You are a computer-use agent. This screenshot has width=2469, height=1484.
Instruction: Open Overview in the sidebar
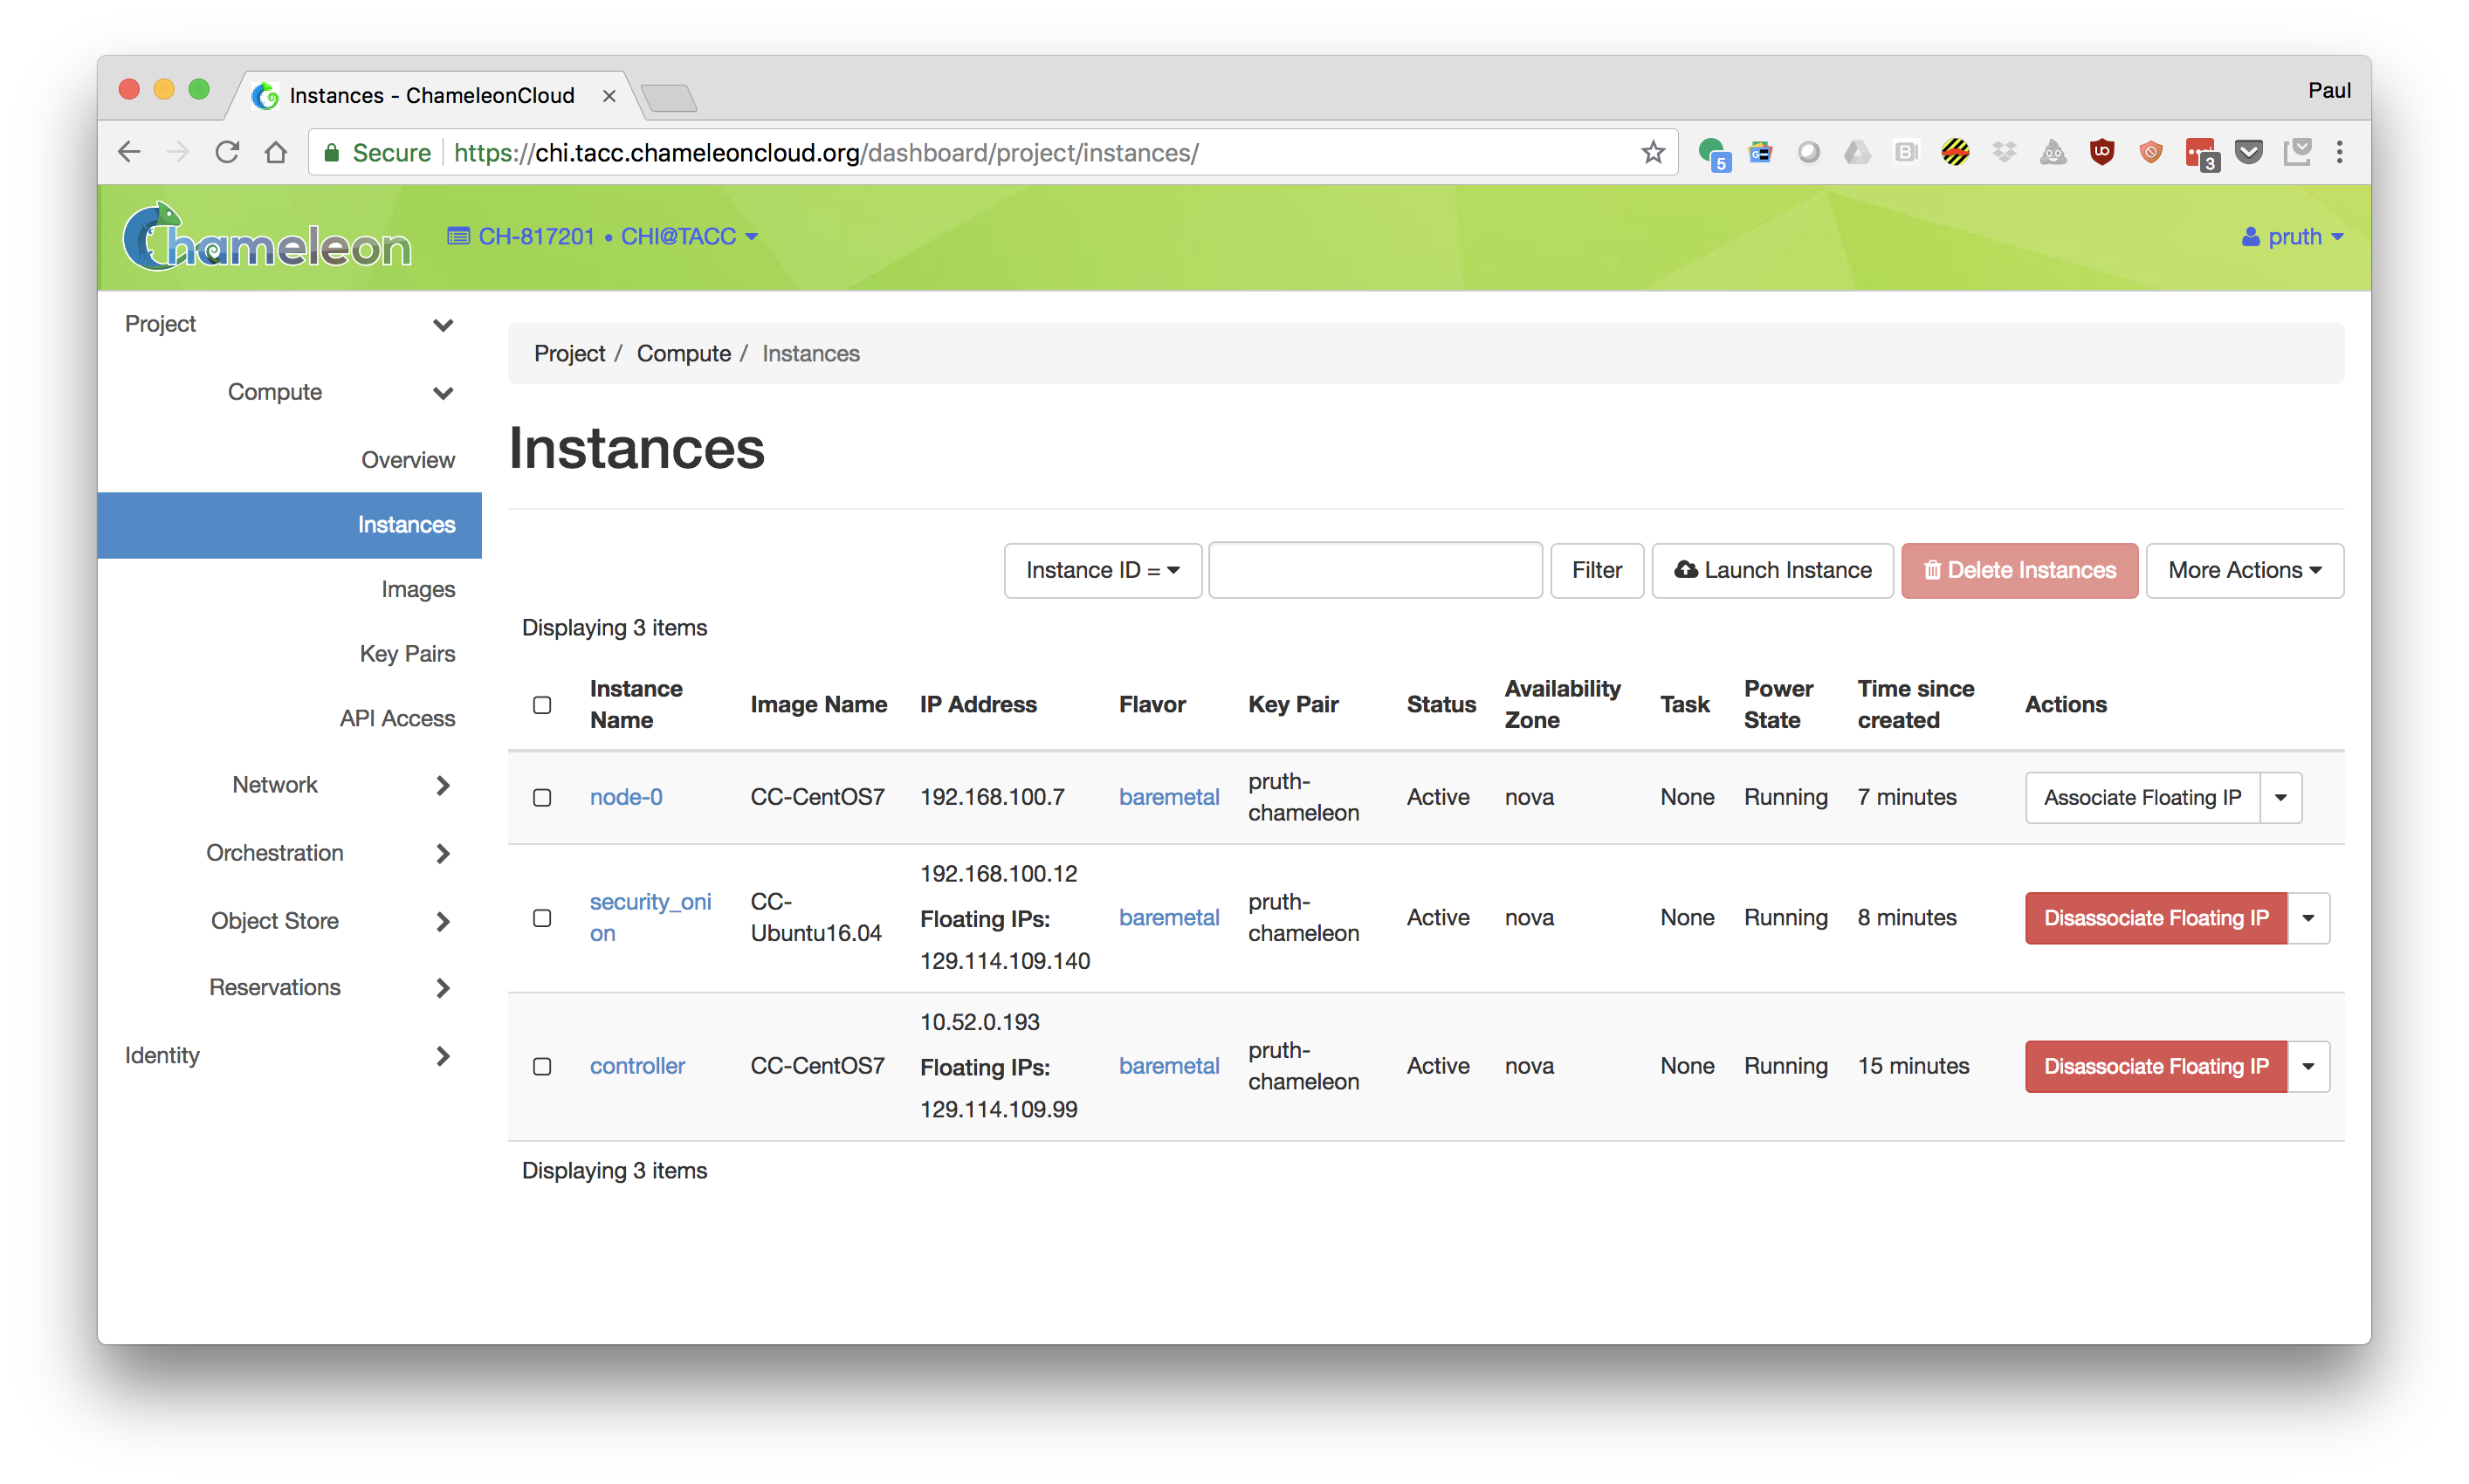[x=408, y=460]
